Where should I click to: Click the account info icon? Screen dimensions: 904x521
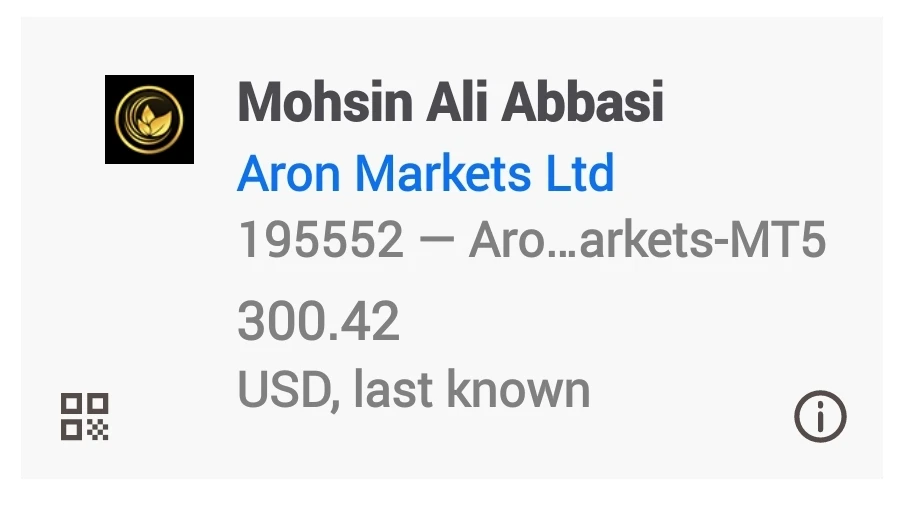point(820,417)
